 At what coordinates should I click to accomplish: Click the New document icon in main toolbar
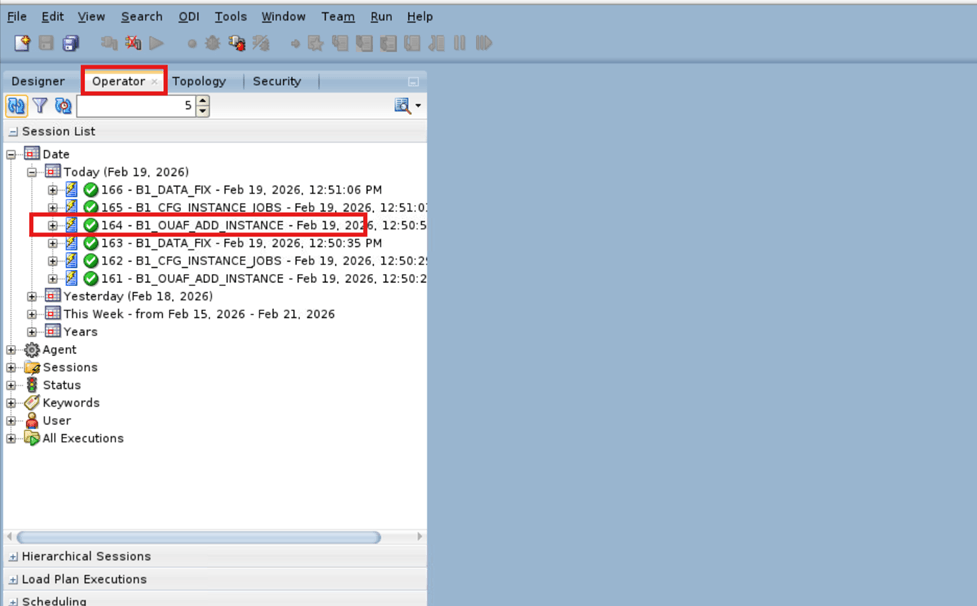pos(20,42)
